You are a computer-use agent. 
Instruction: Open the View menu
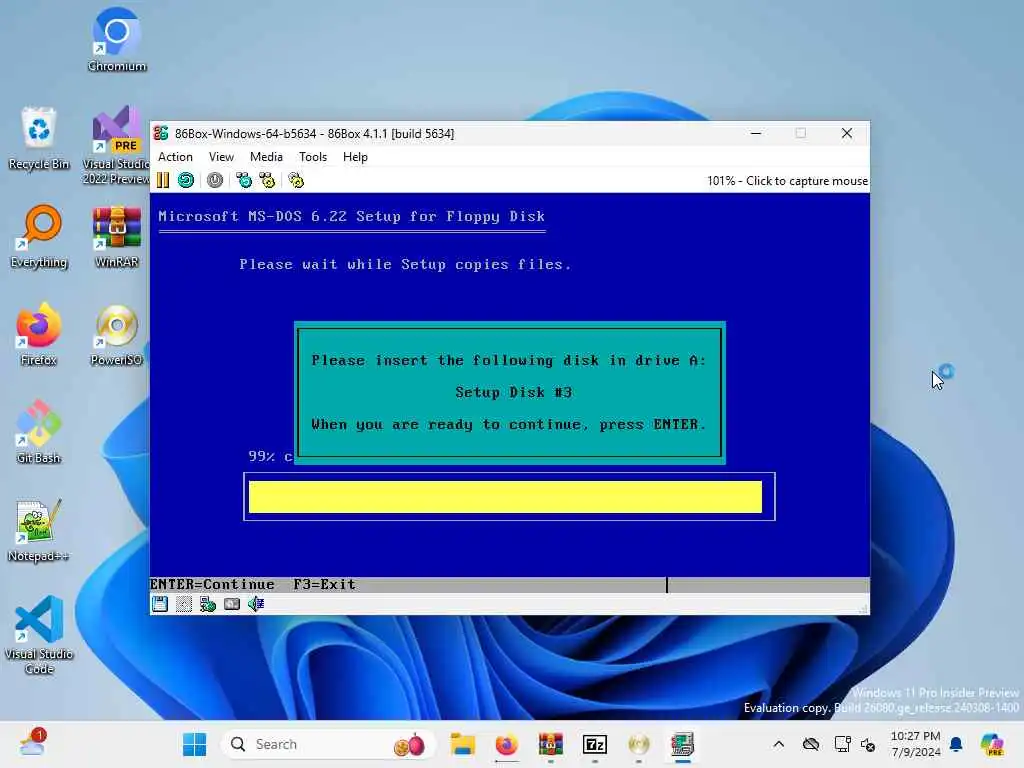click(221, 157)
